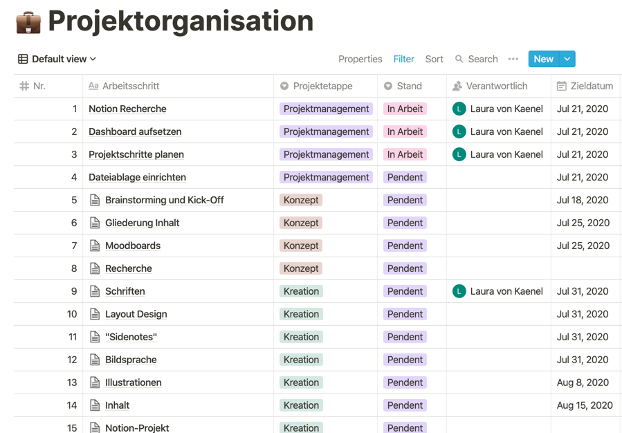This screenshot has height=433, width=622.
Task: Click the page icon beside Layout Design
Action: point(96,314)
